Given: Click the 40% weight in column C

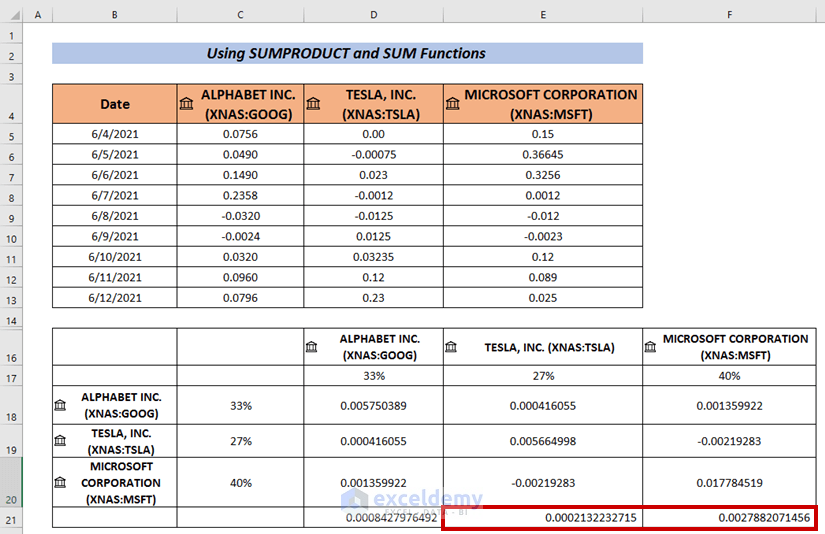Looking at the screenshot, I should (240, 482).
